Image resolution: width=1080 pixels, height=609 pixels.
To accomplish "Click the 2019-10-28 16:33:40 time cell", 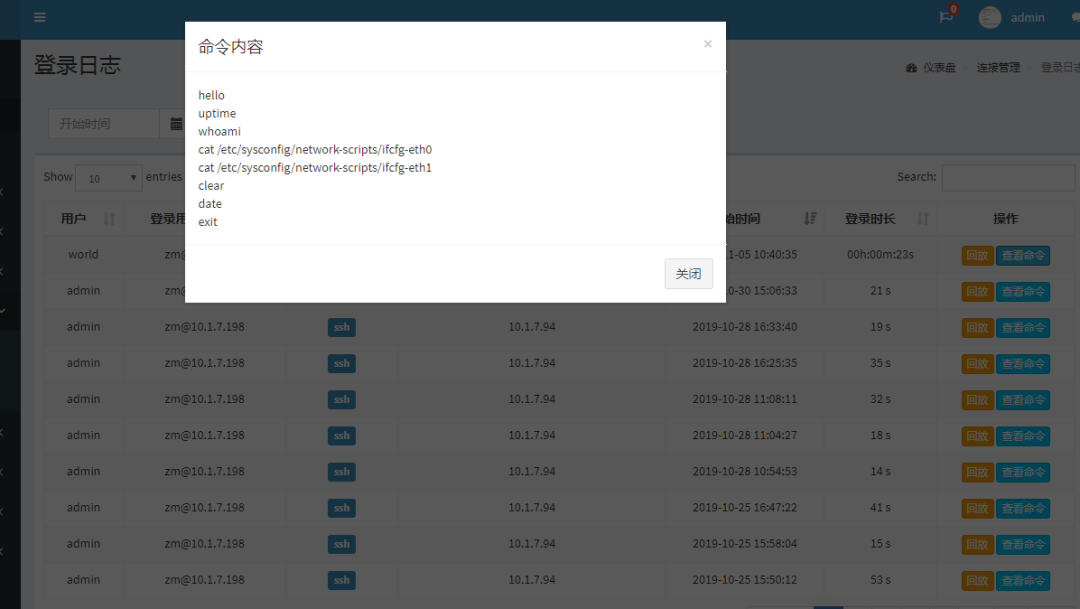I will tap(745, 327).
